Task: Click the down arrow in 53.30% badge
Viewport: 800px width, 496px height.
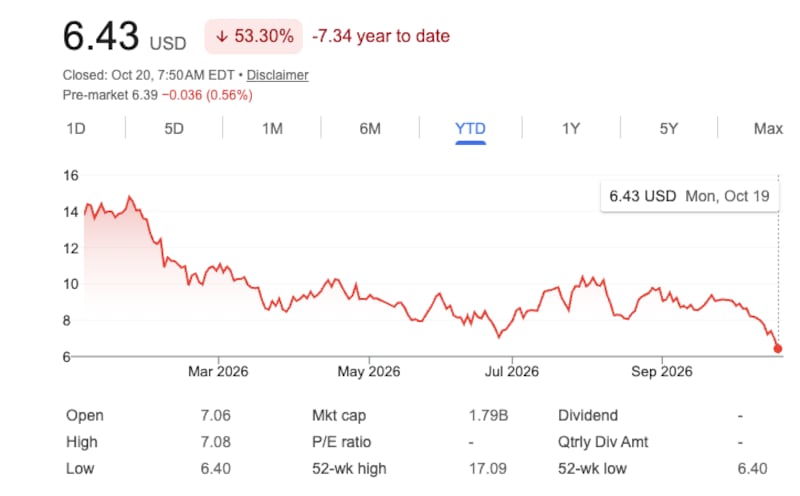Action: [221, 36]
